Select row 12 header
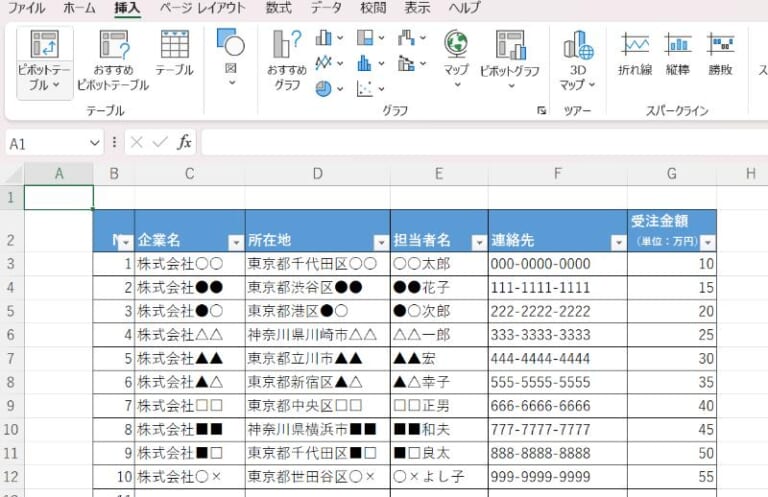The image size is (768, 497). (x=11, y=476)
